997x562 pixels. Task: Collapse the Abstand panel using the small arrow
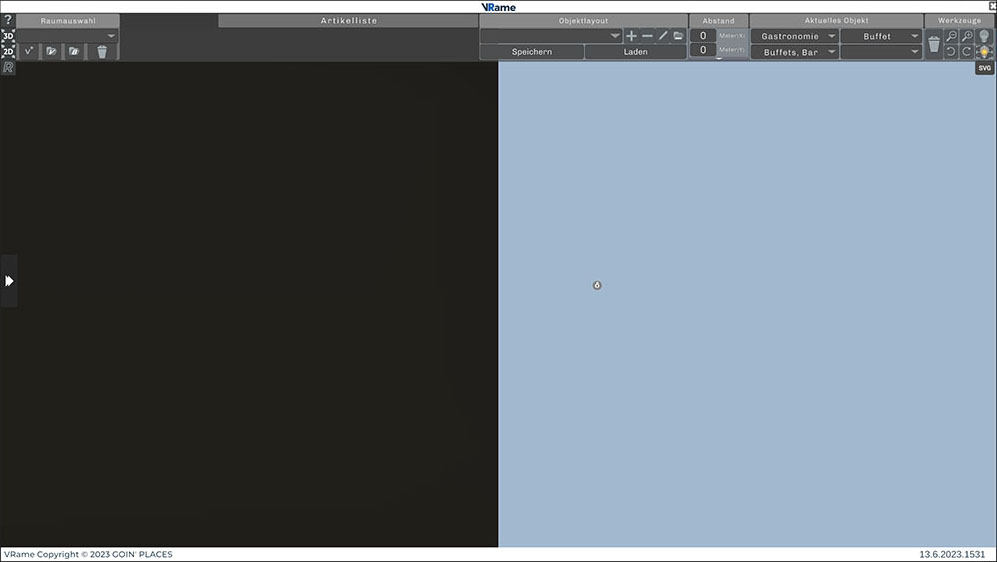click(x=719, y=59)
